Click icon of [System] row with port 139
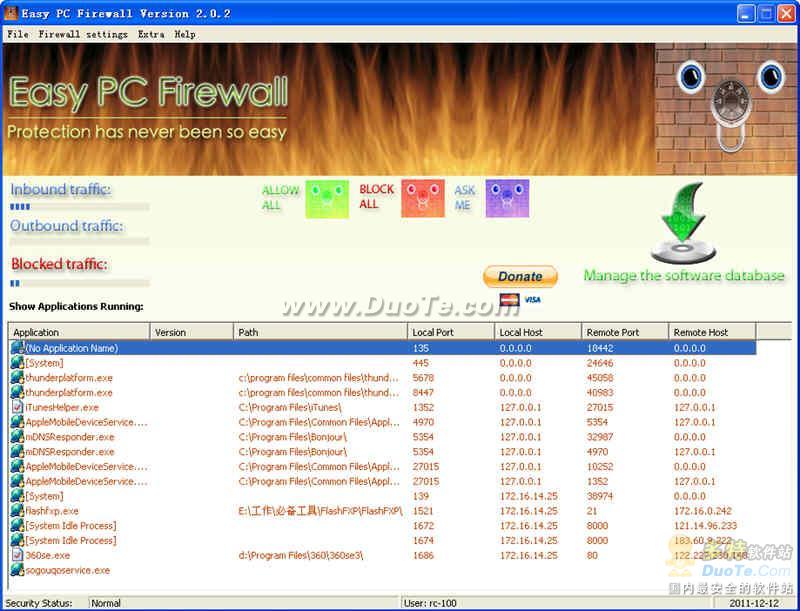 point(17,496)
